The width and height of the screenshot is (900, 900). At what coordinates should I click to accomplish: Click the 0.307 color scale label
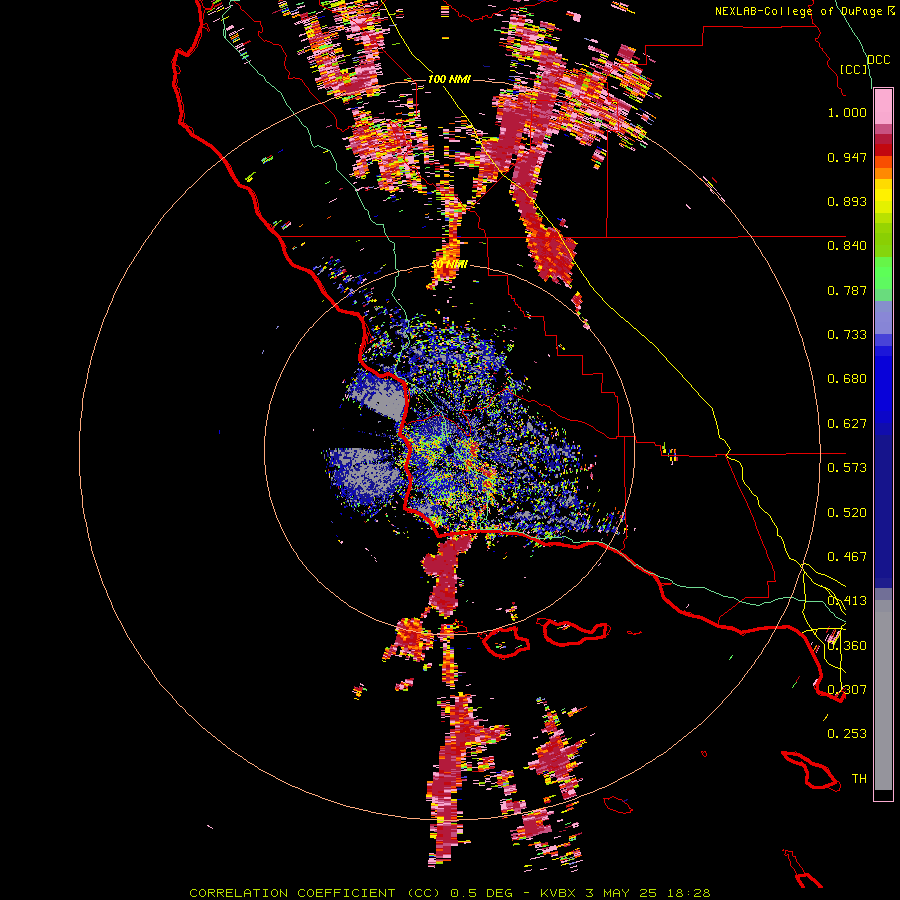point(847,690)
